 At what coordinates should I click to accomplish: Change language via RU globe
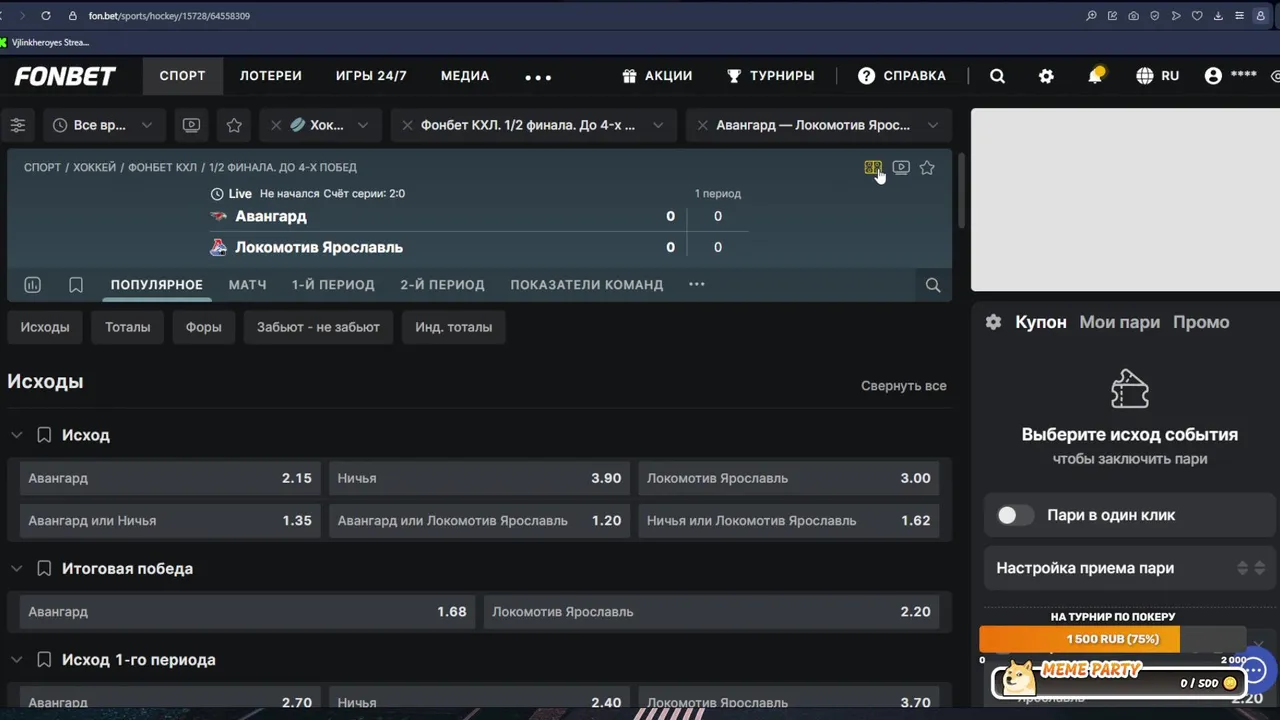[1158, 76]
